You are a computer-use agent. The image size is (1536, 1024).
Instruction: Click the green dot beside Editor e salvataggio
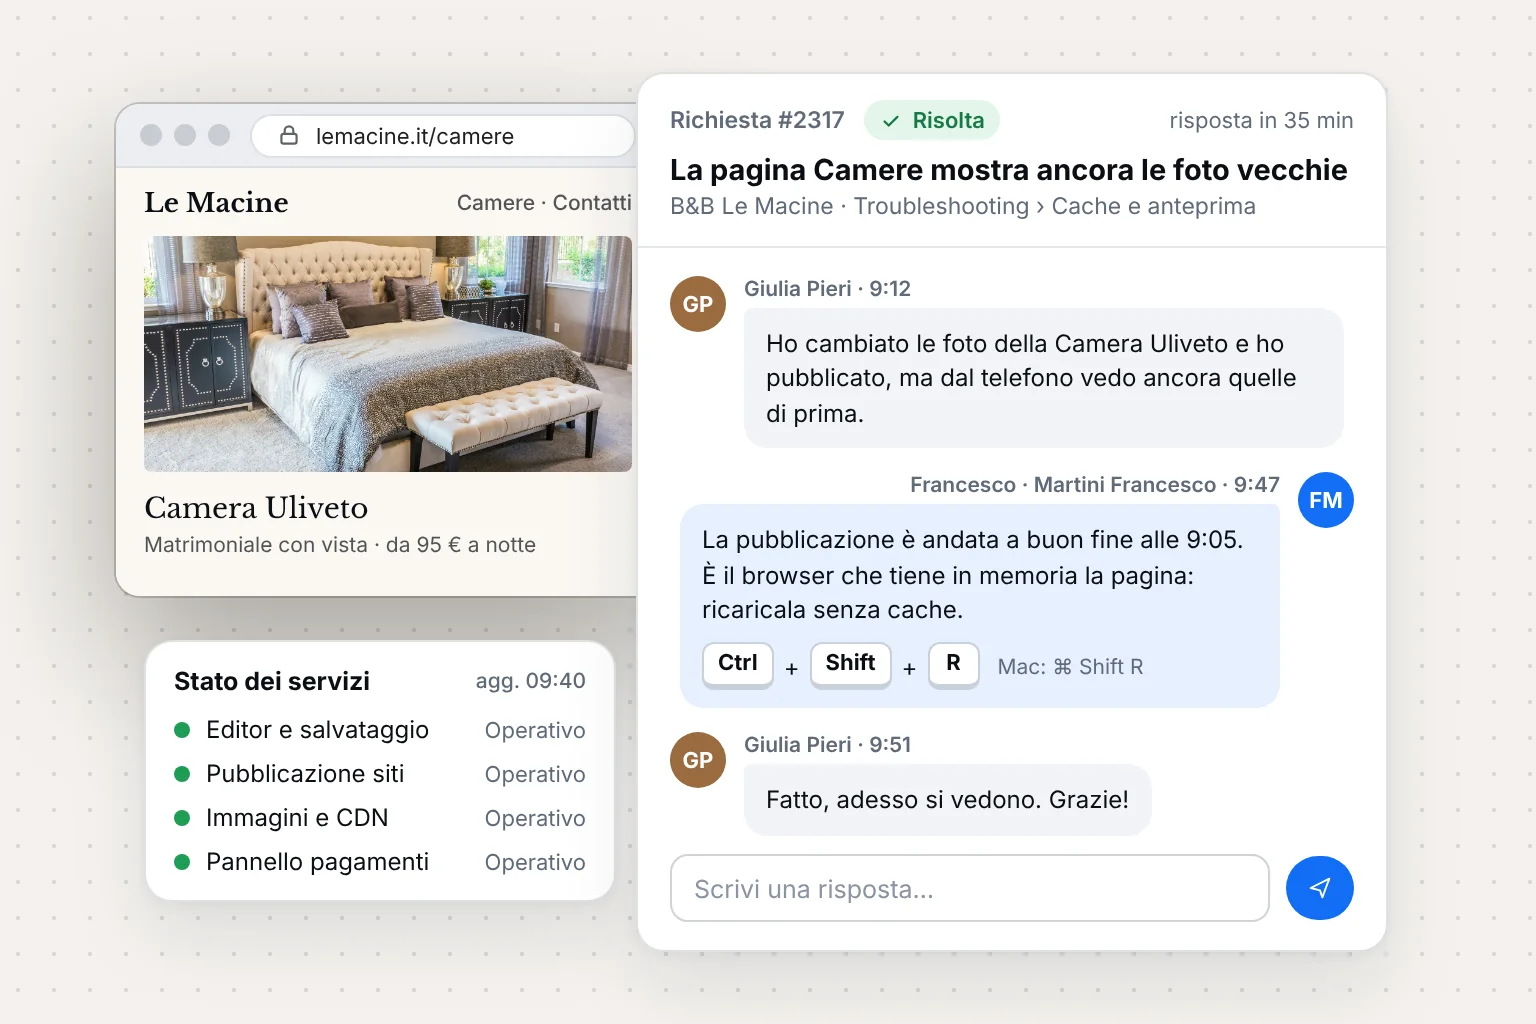point(182,730)
